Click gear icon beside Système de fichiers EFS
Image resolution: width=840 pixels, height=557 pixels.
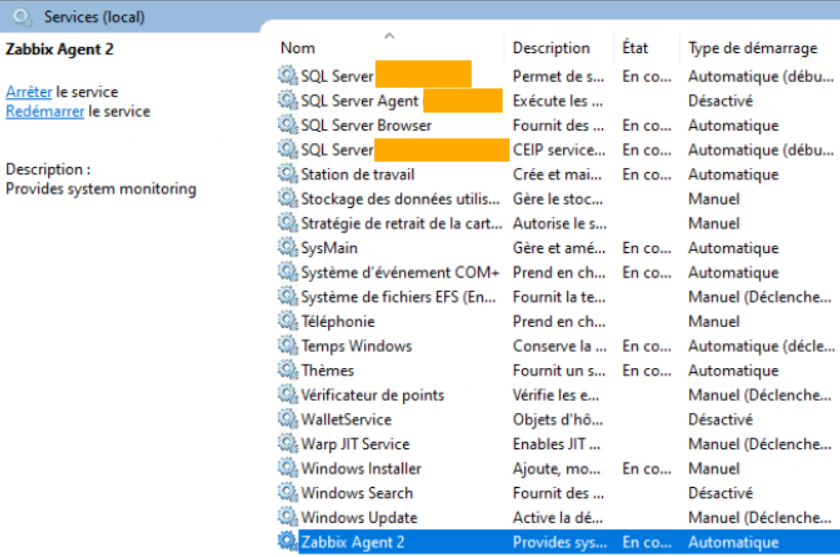pos(288,297)
